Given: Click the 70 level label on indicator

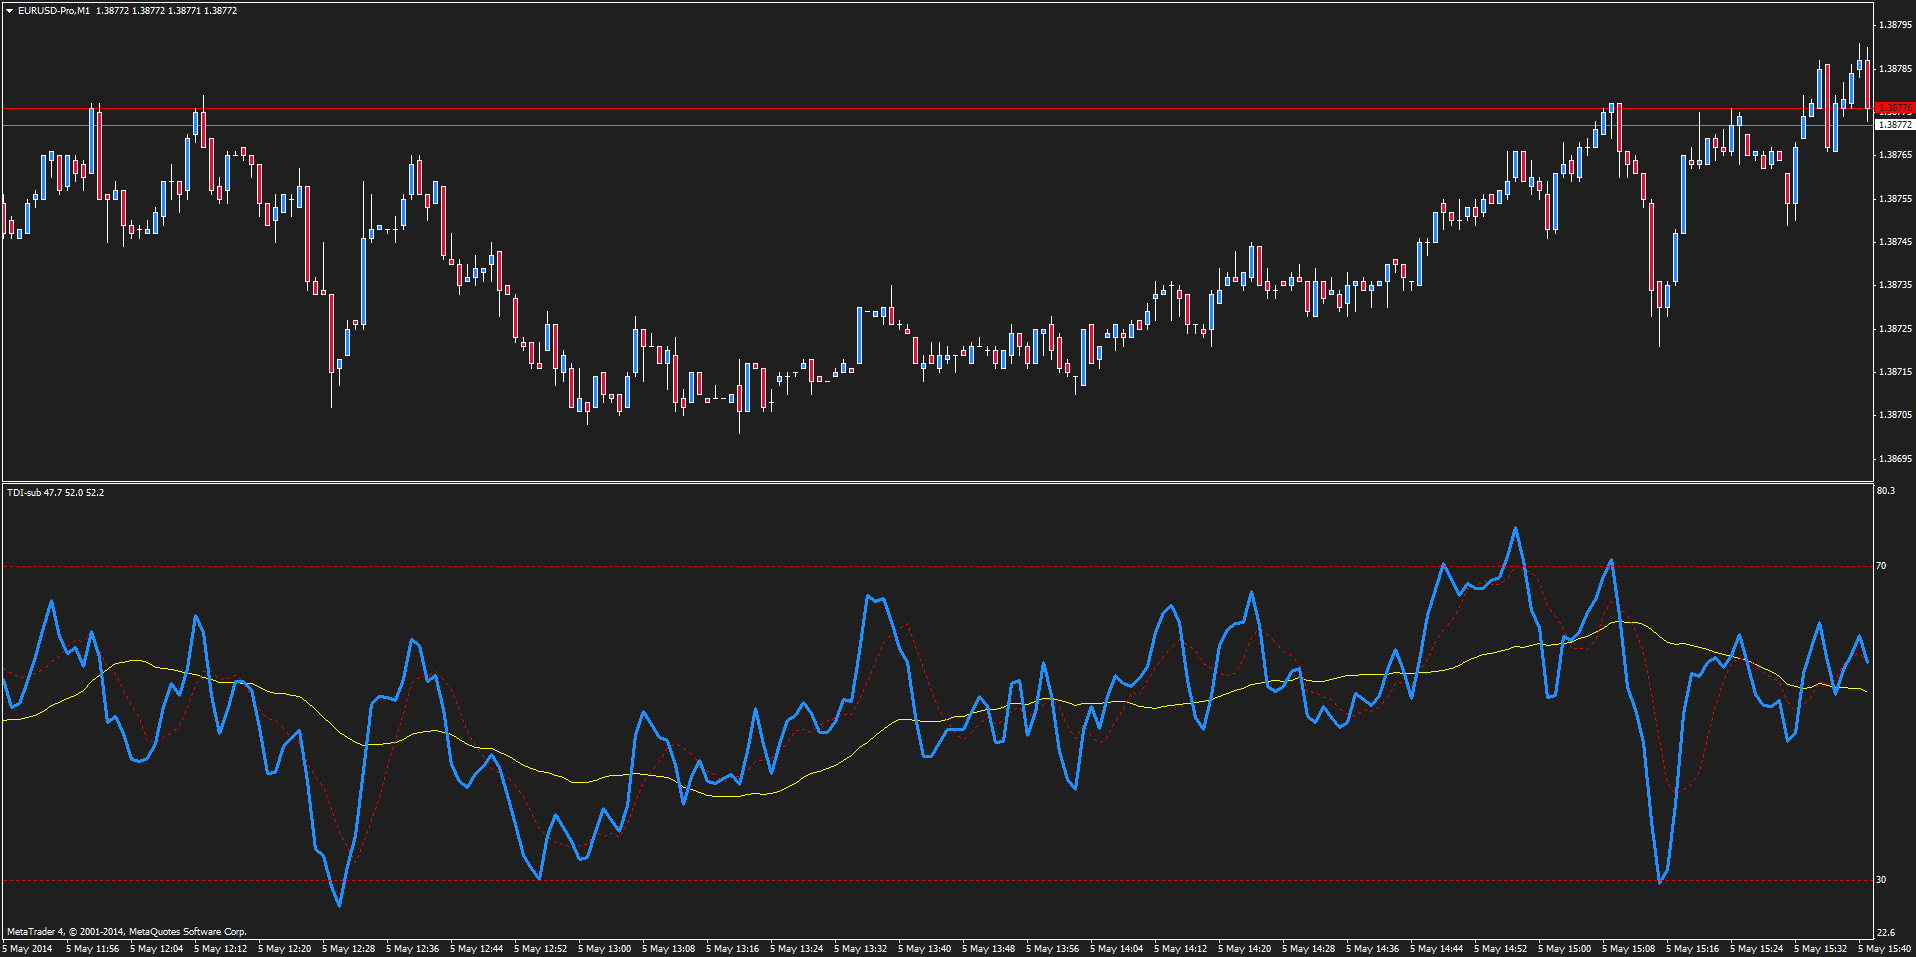Looking at the screenshot, I should [x=1881, y=566].
